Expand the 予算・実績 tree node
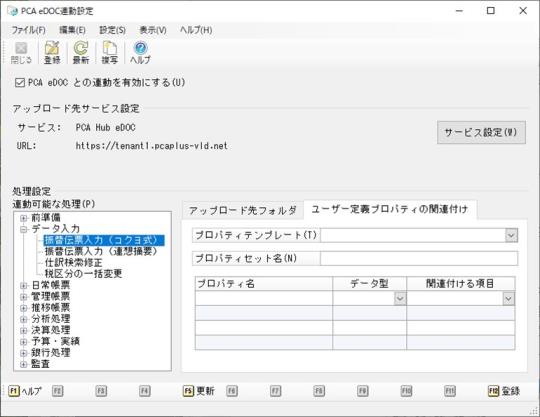The height and width of the screenshot is (417, 540). point(23,342)
